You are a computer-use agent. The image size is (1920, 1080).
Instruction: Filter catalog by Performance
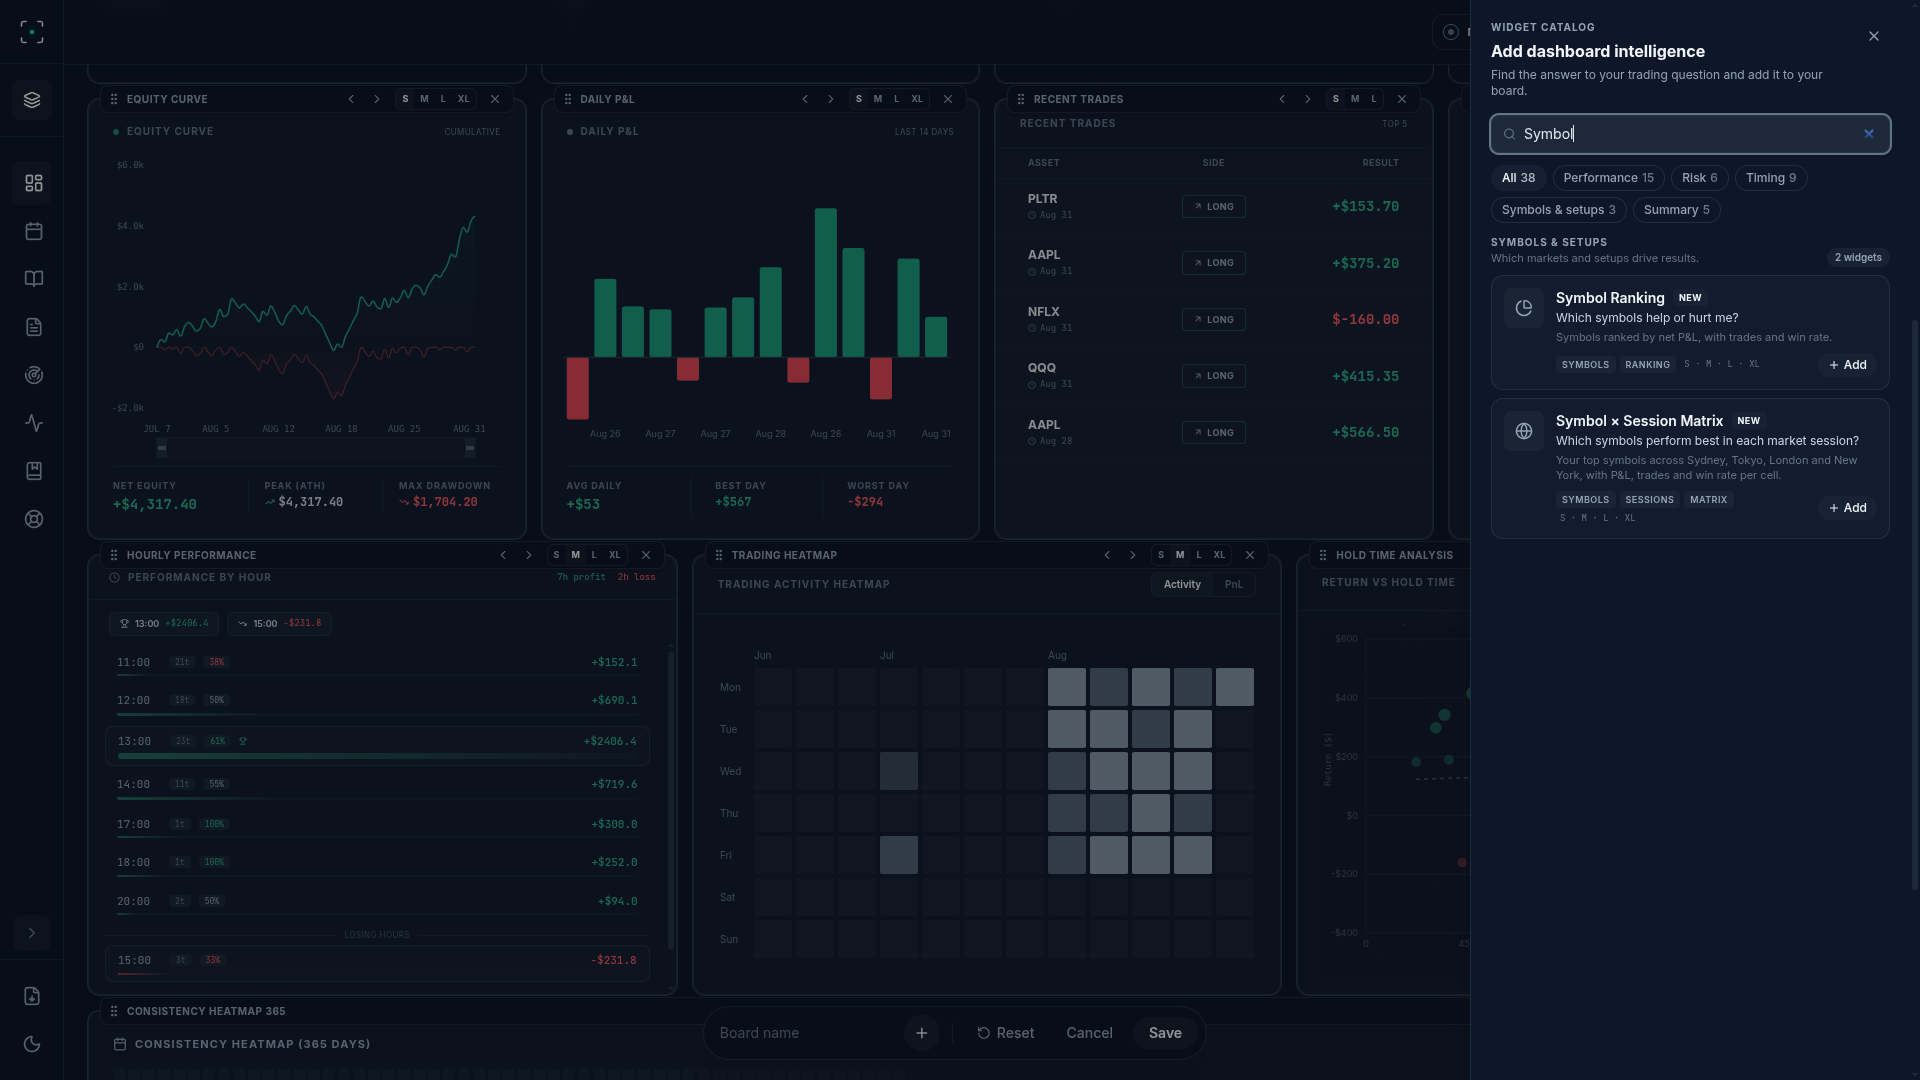pos(1608,178)
